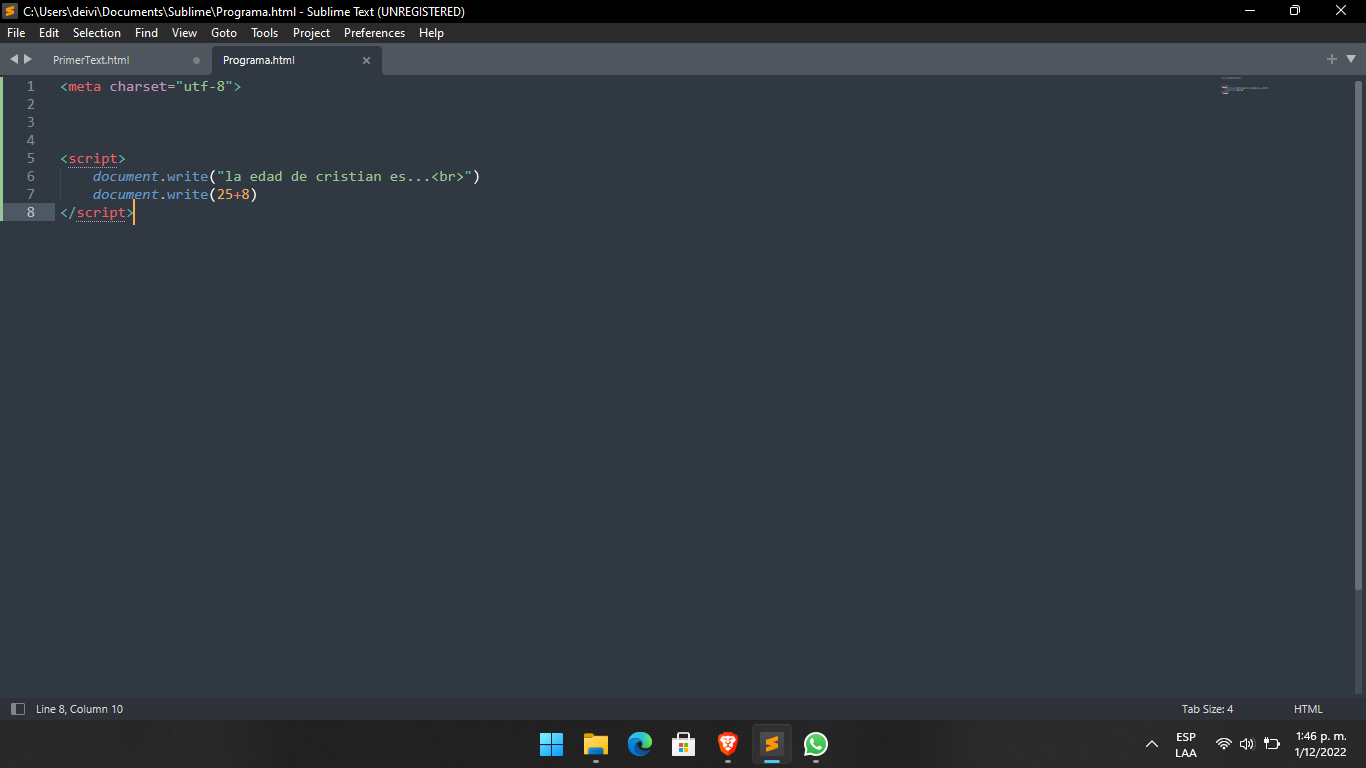Image resolution: width=1366 pixels, height=768 pixels.
Task: Click the vertical editor scrollbar
Action: coord(1358,335)
